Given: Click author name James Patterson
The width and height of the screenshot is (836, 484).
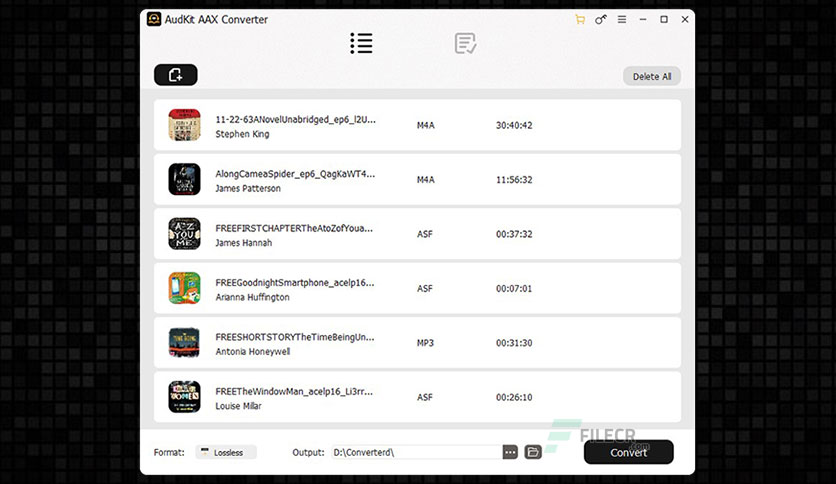Looking at the screenshot, I should click(x=248, y=188).
